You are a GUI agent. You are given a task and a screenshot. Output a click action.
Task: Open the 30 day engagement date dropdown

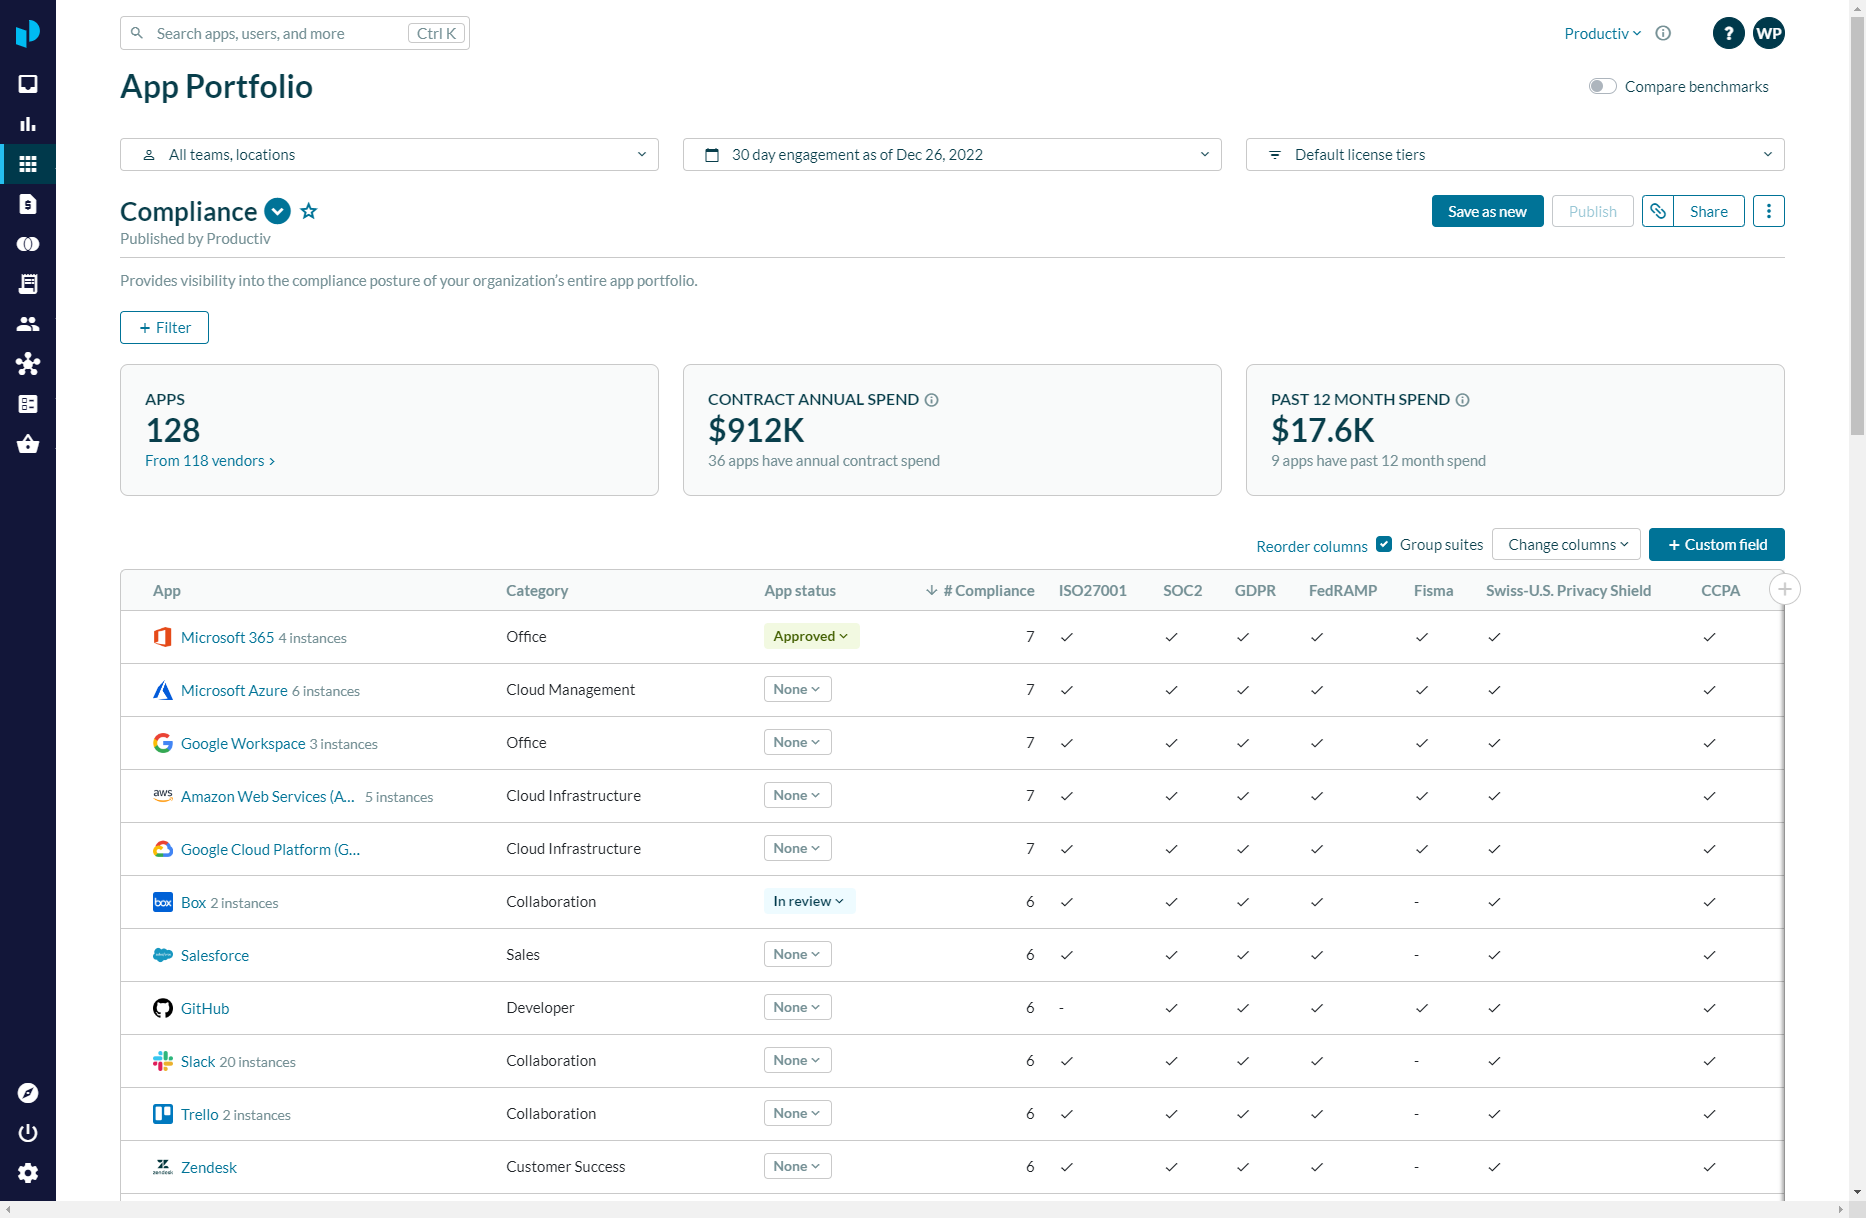(x=951, y=155)
